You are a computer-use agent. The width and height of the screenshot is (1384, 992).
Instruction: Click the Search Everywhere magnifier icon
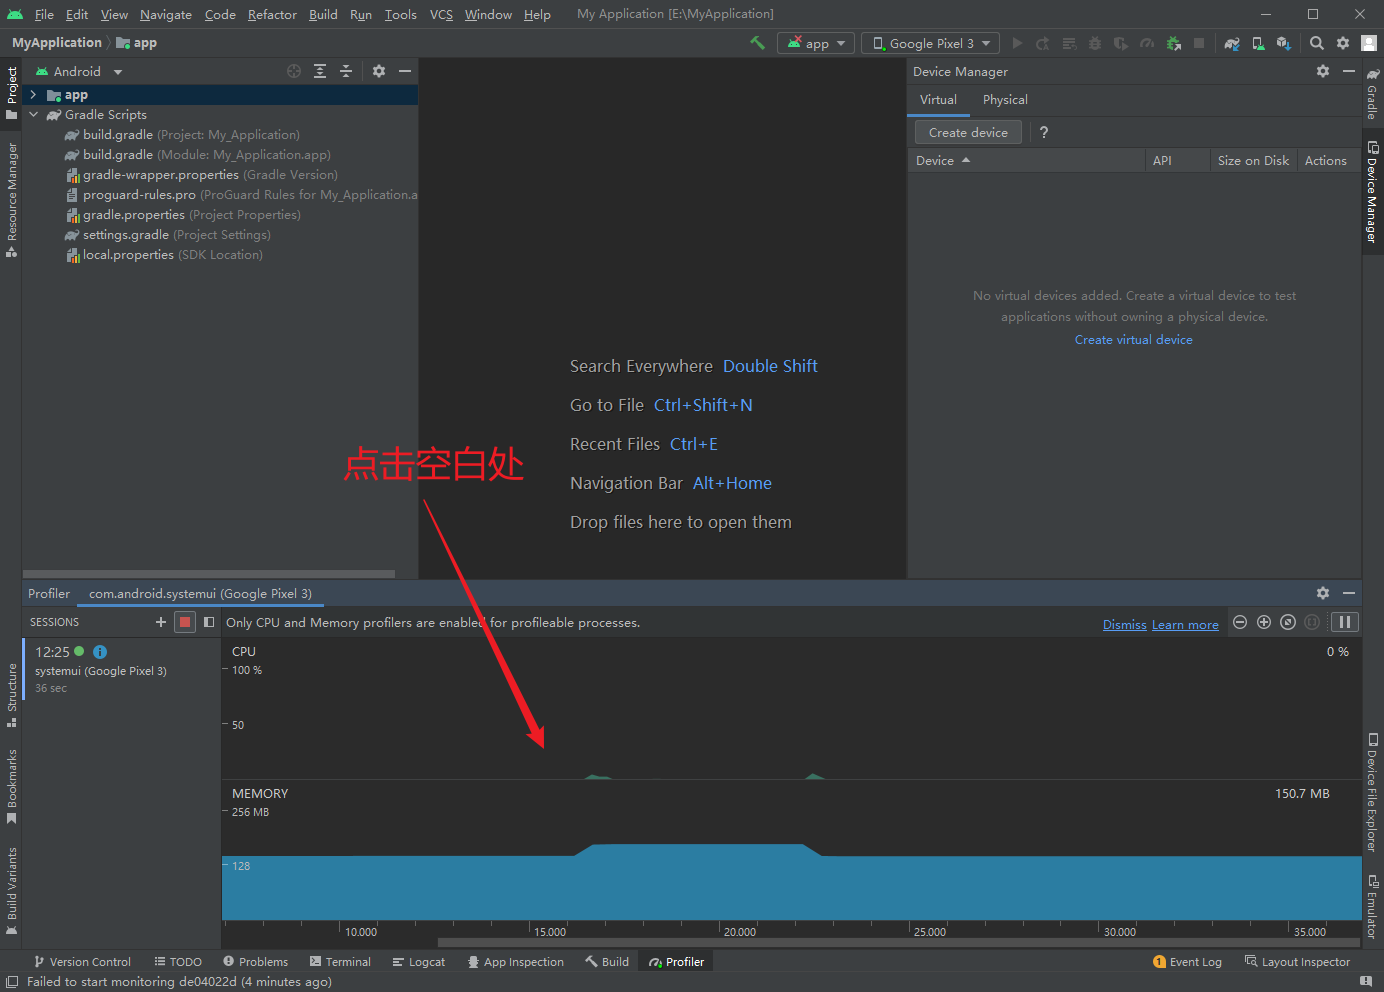pyautogui.click(x=1317, y=43)
